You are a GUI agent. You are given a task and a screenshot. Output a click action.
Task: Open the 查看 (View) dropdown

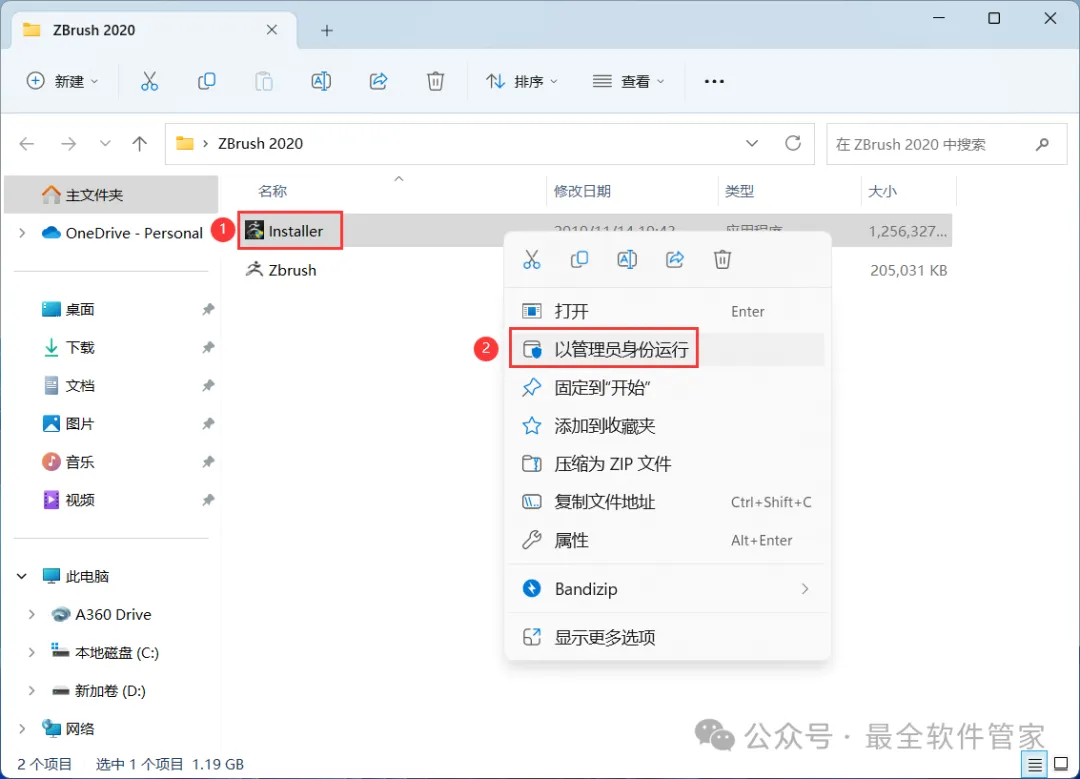[629, 81]
